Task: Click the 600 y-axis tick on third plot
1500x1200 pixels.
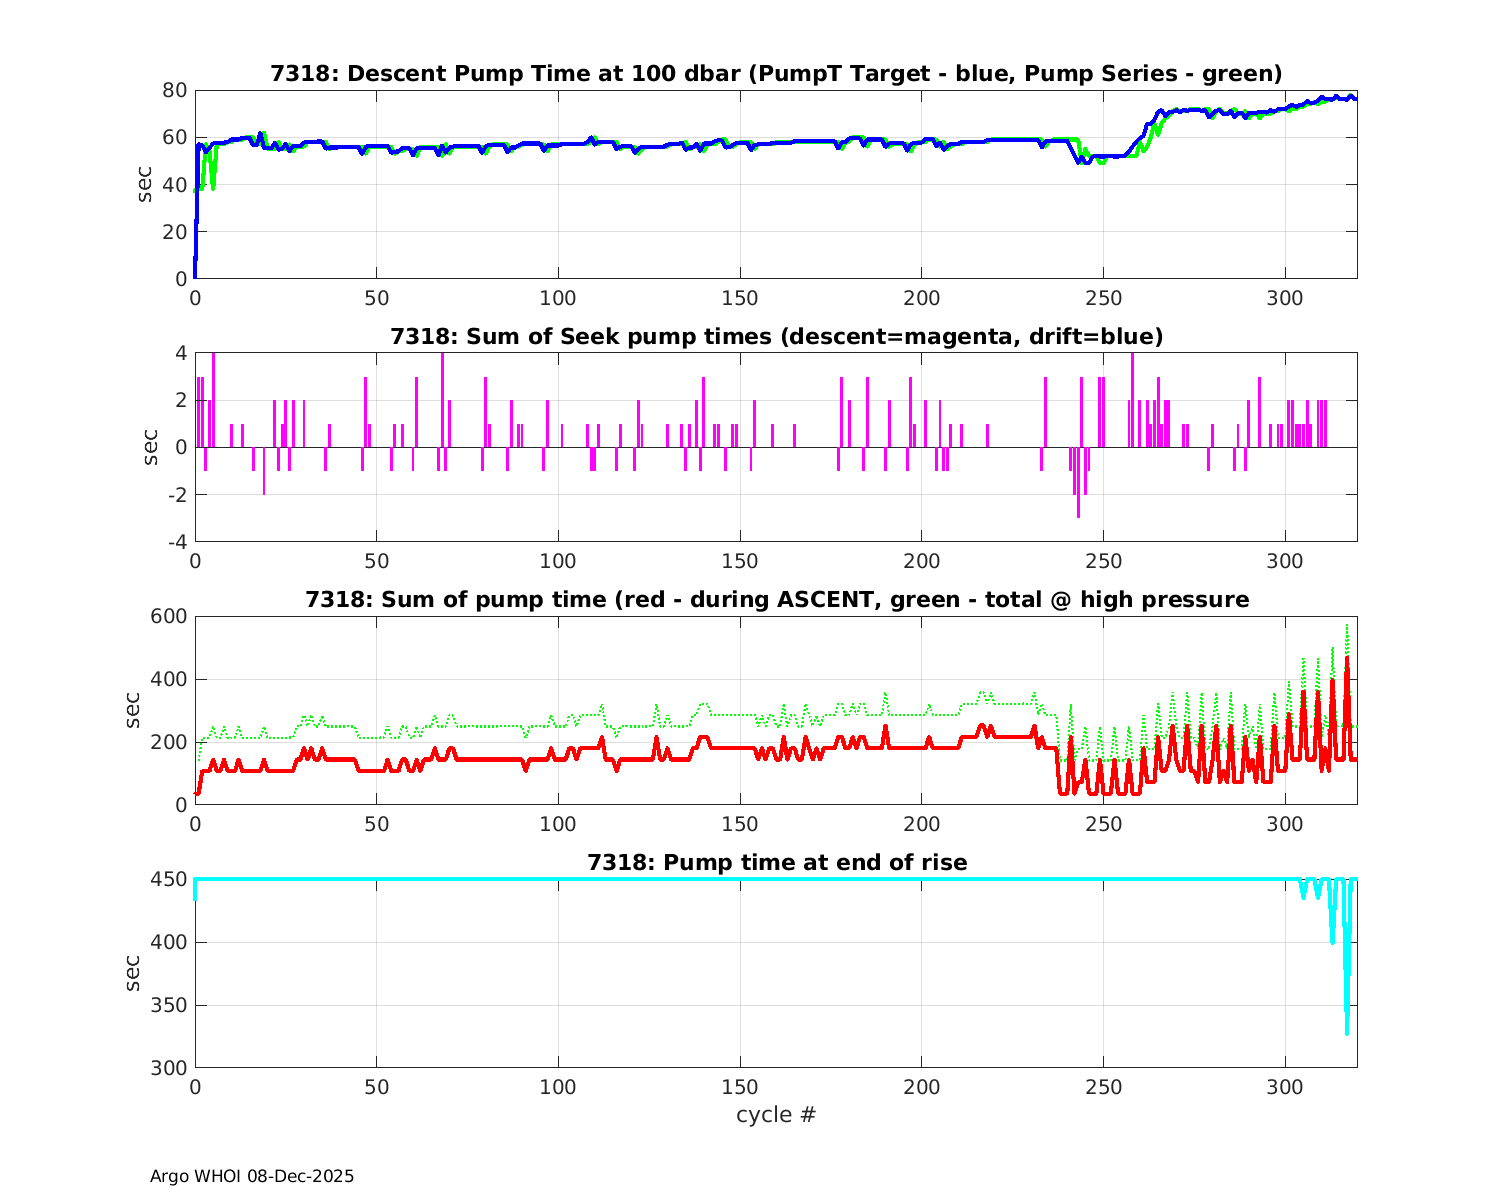Action: (x=169, y=617)
